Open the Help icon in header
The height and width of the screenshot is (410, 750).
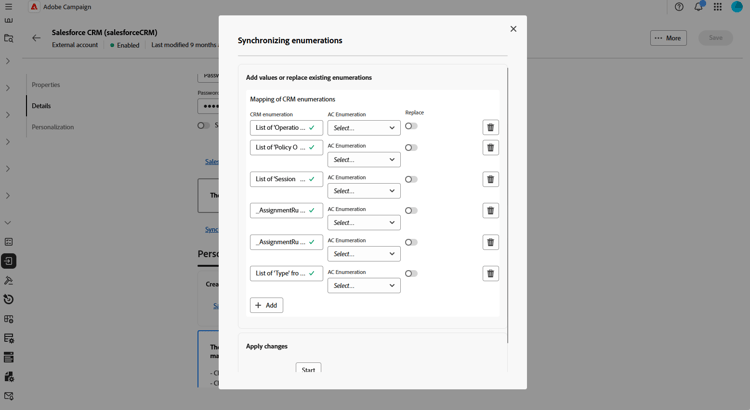click(679, 7)
